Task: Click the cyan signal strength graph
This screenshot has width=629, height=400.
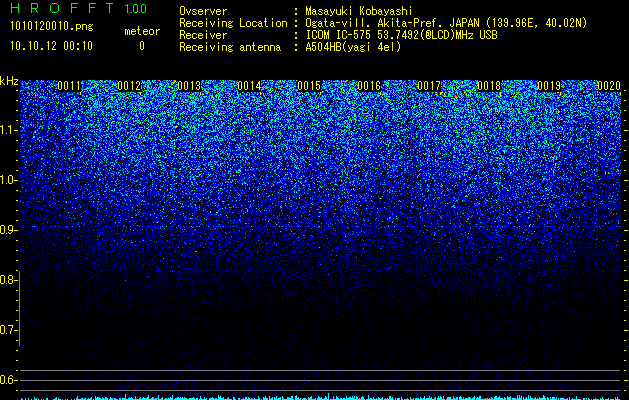Action: pyautogui.click(x=321, y=397)
